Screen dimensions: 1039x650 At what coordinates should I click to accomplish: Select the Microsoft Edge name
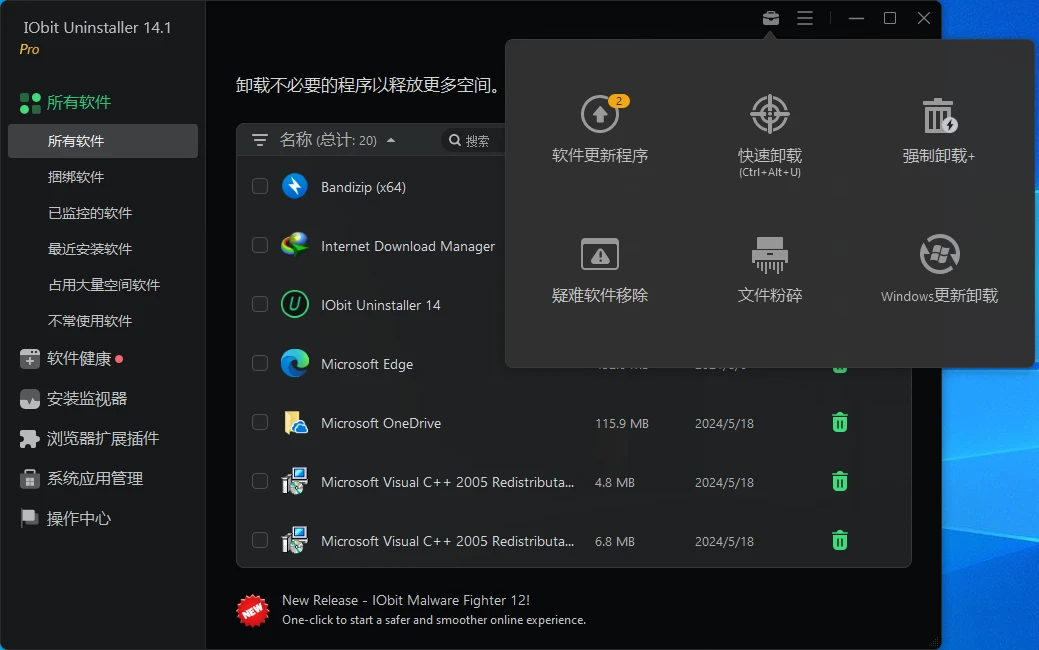[x=366, y=364]
